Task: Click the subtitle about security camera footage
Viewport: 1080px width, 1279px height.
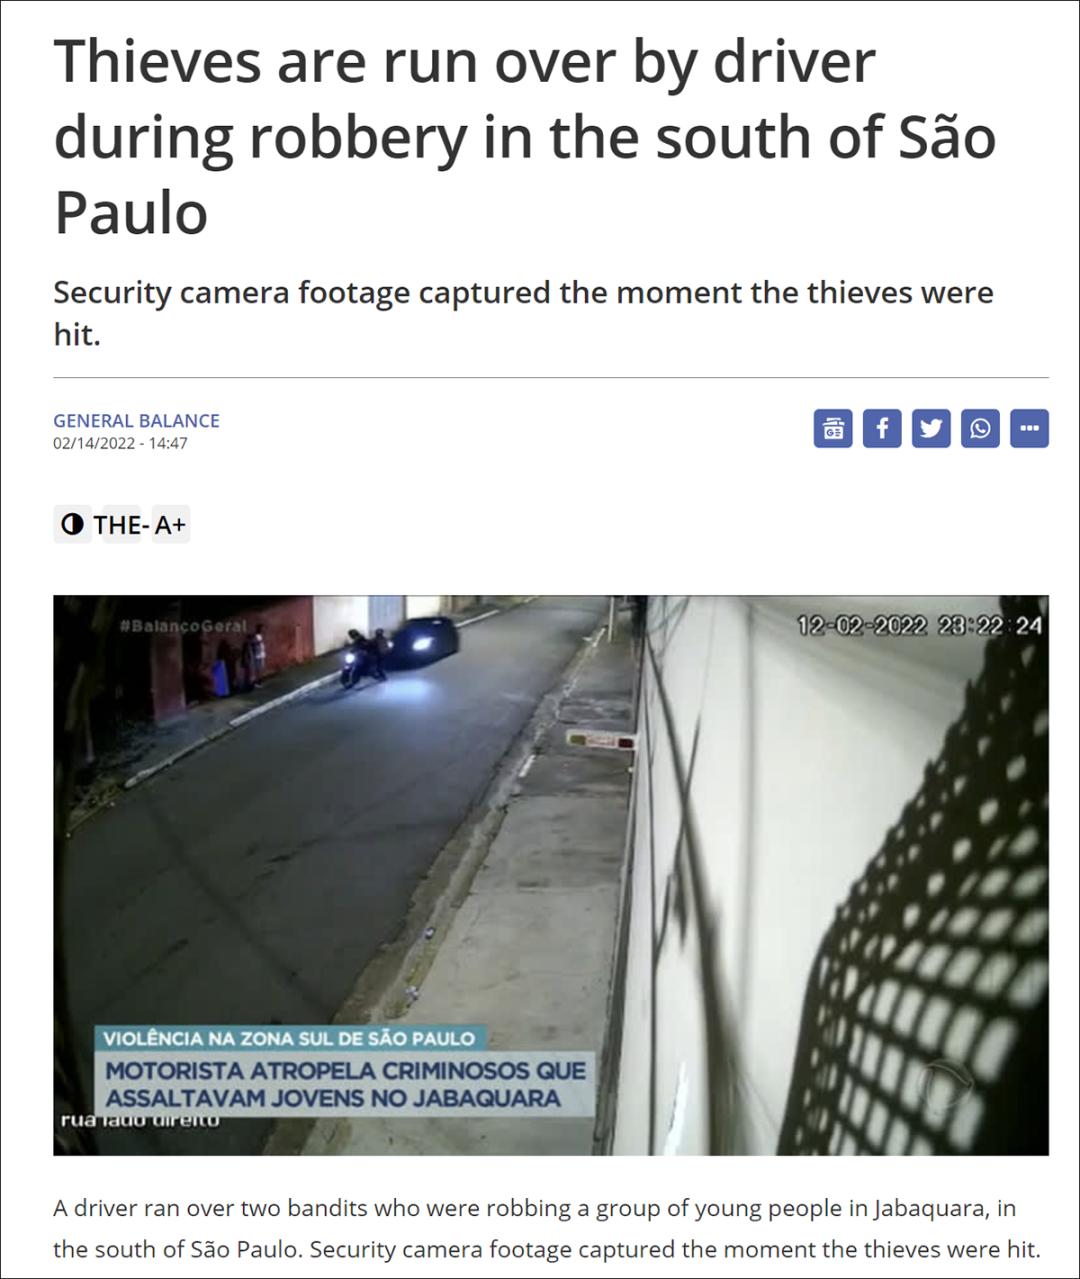Action: click(x=523, y=312)
